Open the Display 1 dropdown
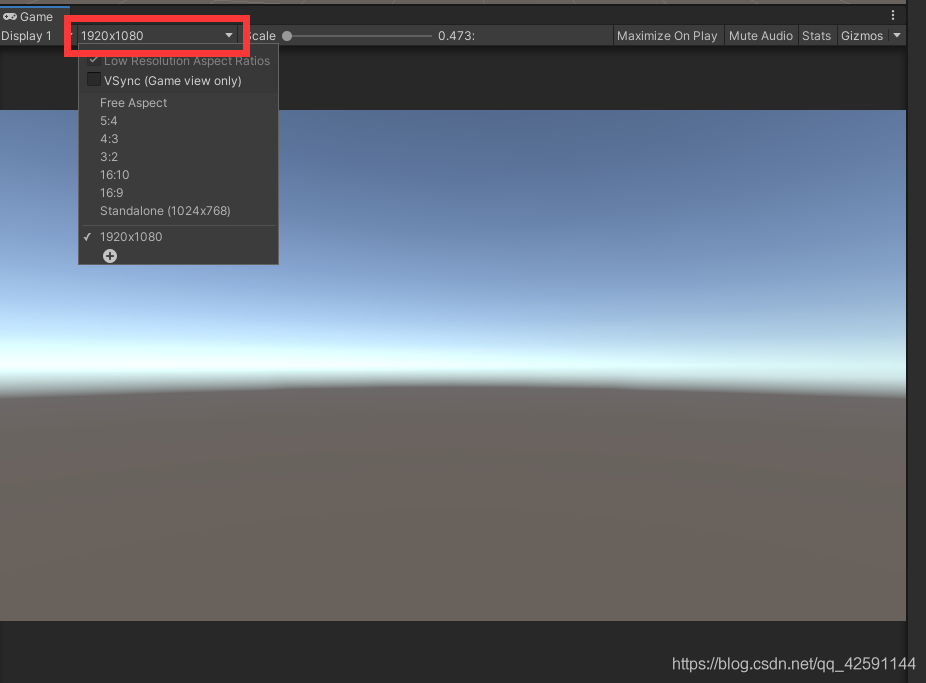926x683 pixels. coord(35,36)
